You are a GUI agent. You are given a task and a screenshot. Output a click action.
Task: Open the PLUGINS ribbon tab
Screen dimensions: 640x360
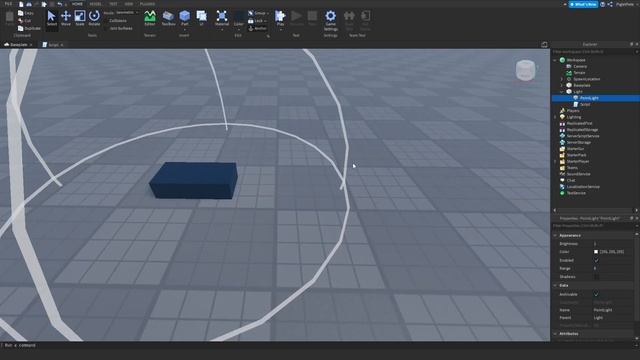pos(147,4)
